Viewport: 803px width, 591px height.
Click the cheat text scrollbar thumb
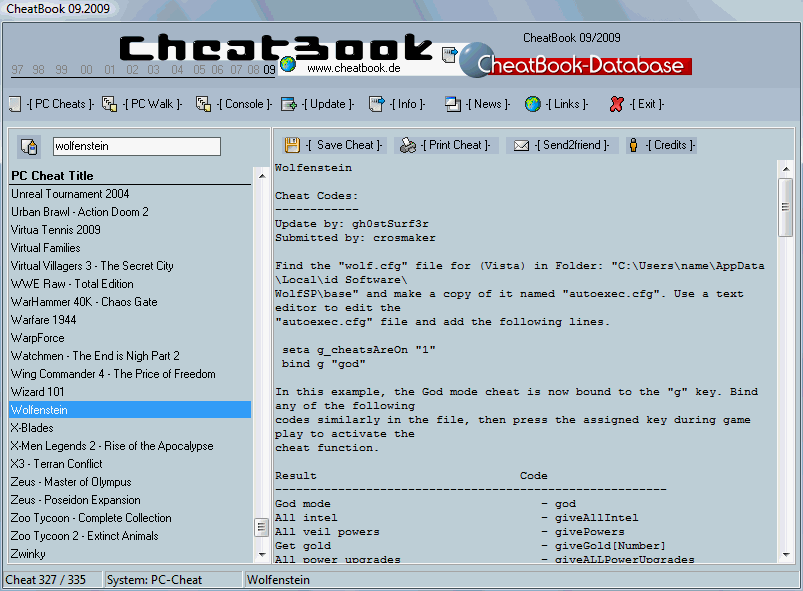pyautogui.click(x=786, y=207)
